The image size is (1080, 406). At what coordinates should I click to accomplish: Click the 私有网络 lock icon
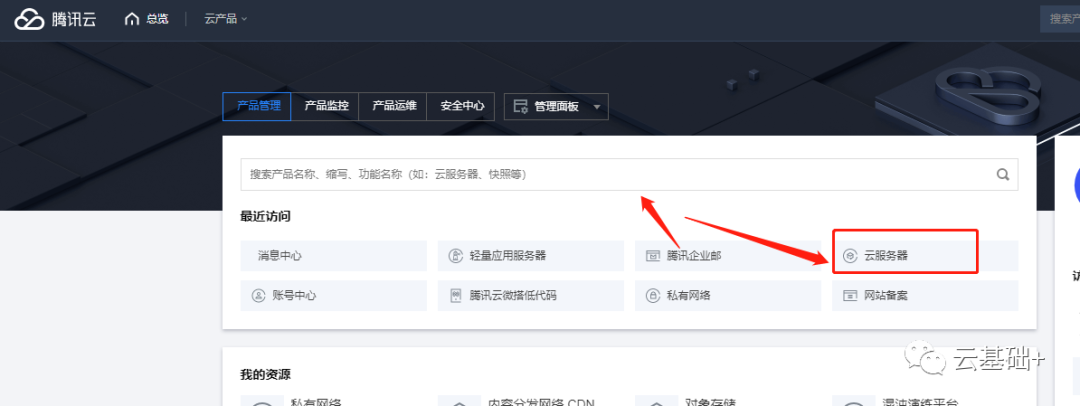tap(652, 296)
